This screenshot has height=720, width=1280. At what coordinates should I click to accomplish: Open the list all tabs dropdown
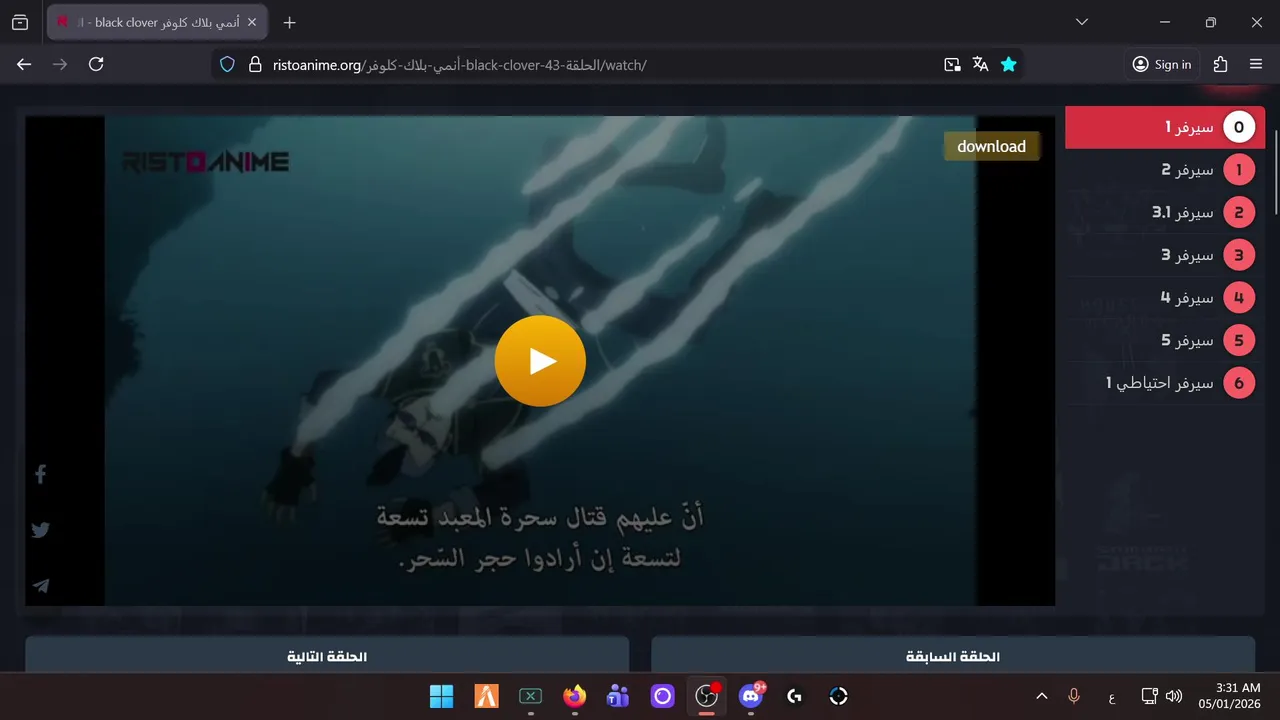pos(1081,22)
